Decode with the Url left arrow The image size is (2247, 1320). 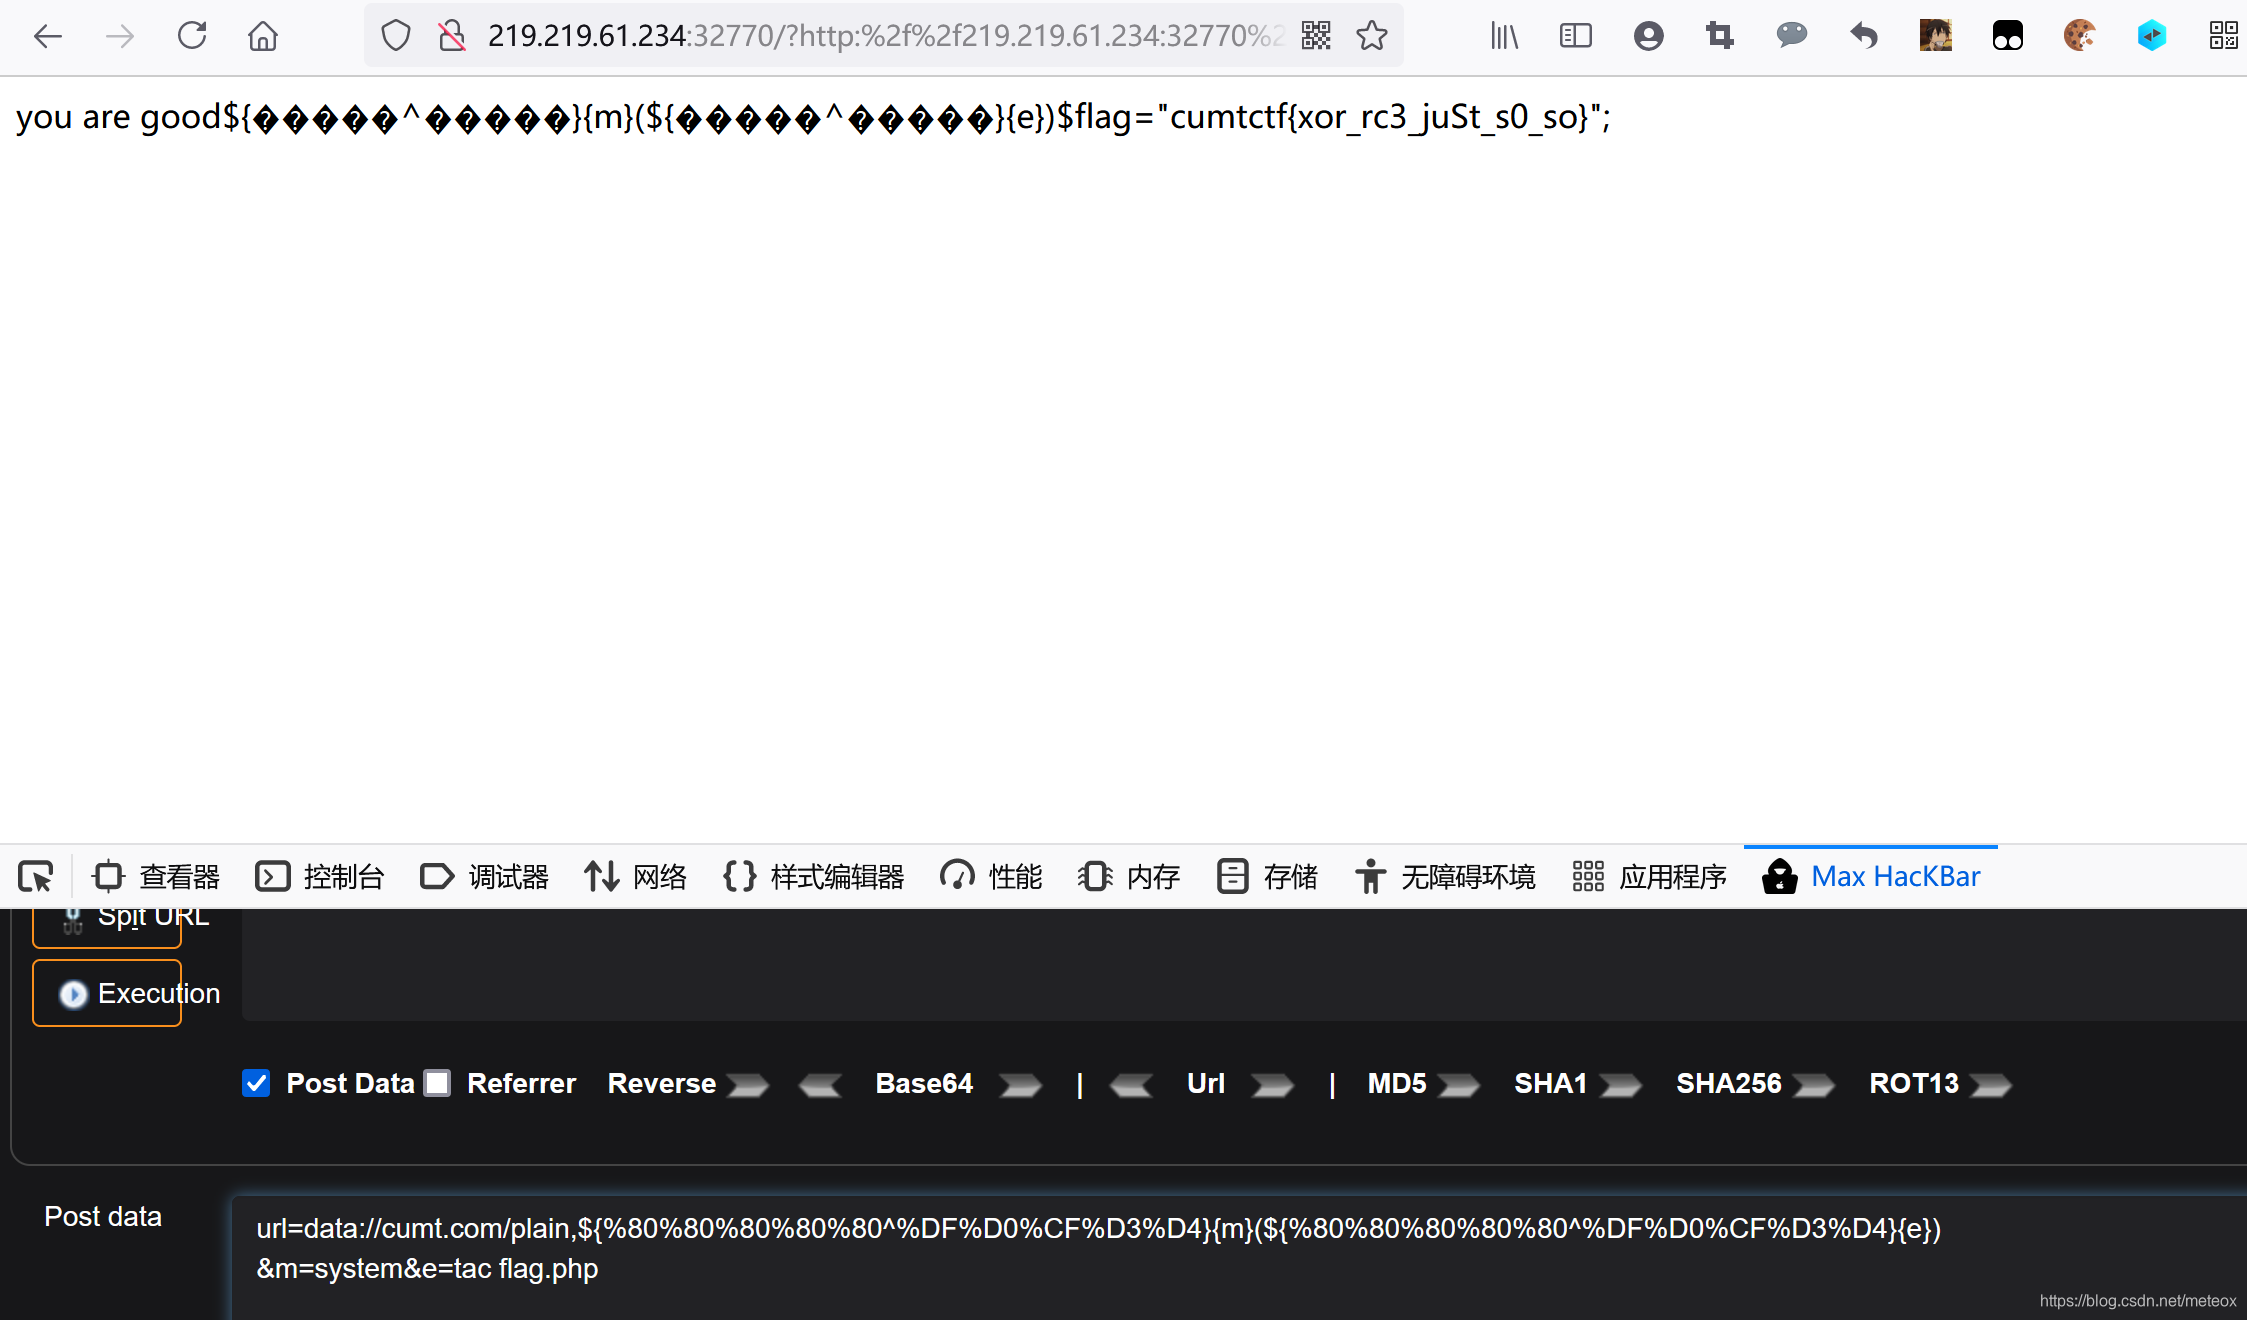[1131, 1085]
